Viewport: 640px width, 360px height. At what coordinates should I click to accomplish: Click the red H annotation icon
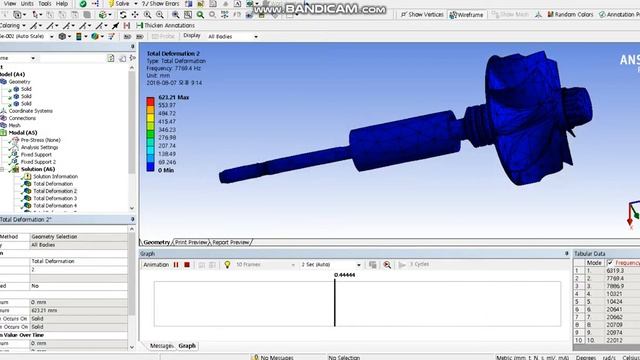[127, 25]
